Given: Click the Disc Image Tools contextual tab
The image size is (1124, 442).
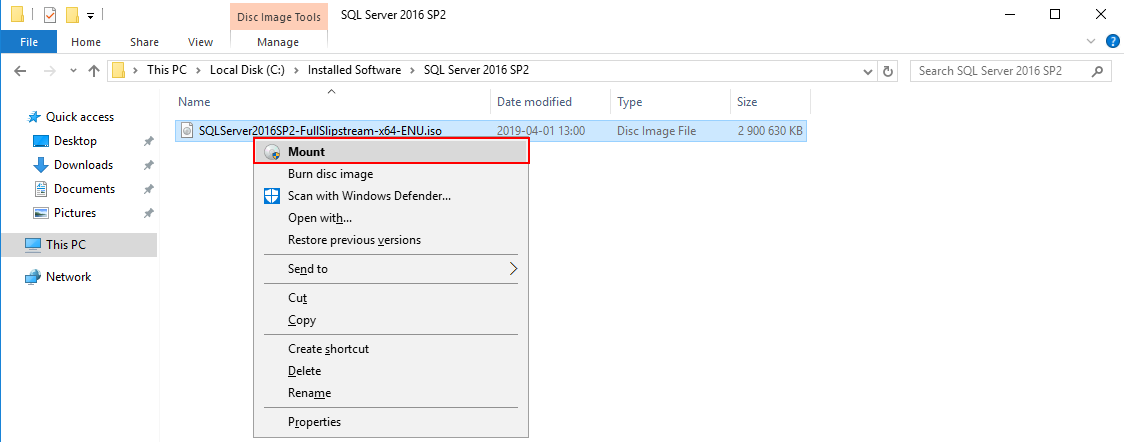Looking at the screenshot, I should pos(279,16).
